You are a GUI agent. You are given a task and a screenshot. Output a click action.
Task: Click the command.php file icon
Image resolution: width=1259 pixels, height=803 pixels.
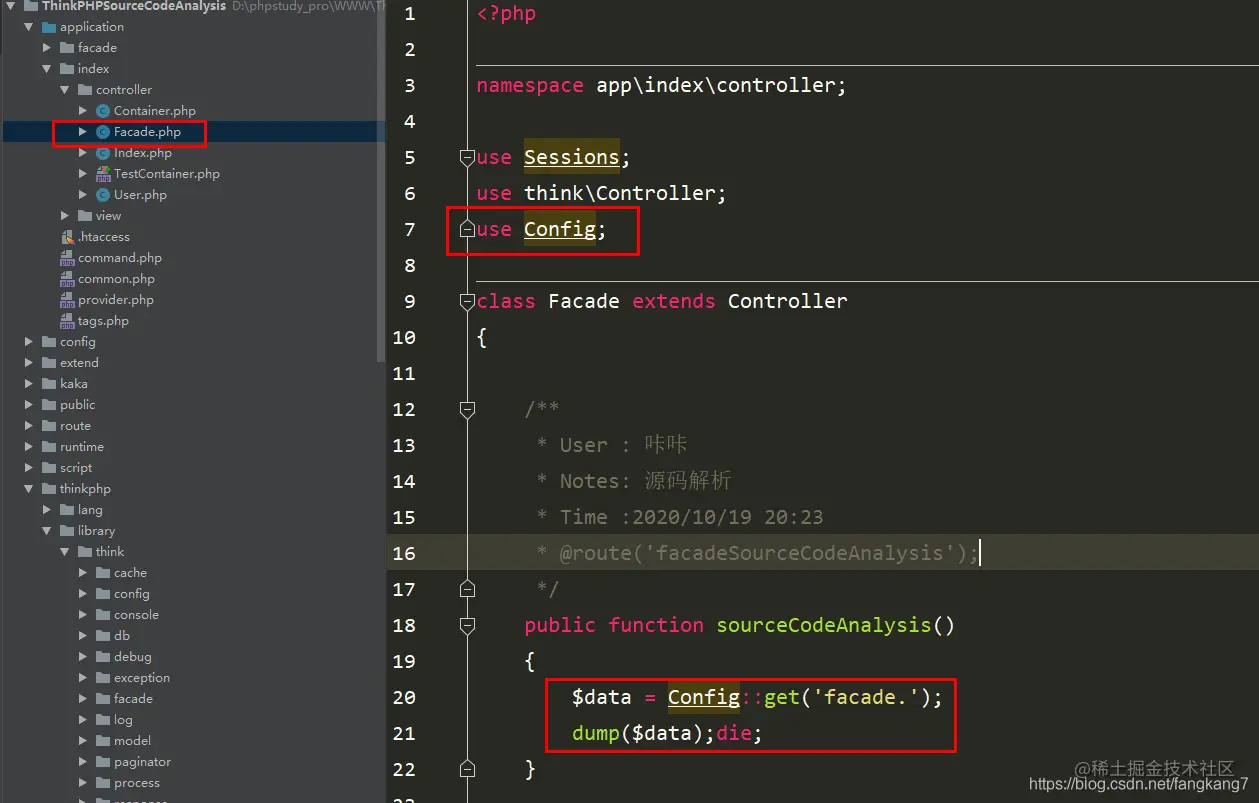pos(67,258)
